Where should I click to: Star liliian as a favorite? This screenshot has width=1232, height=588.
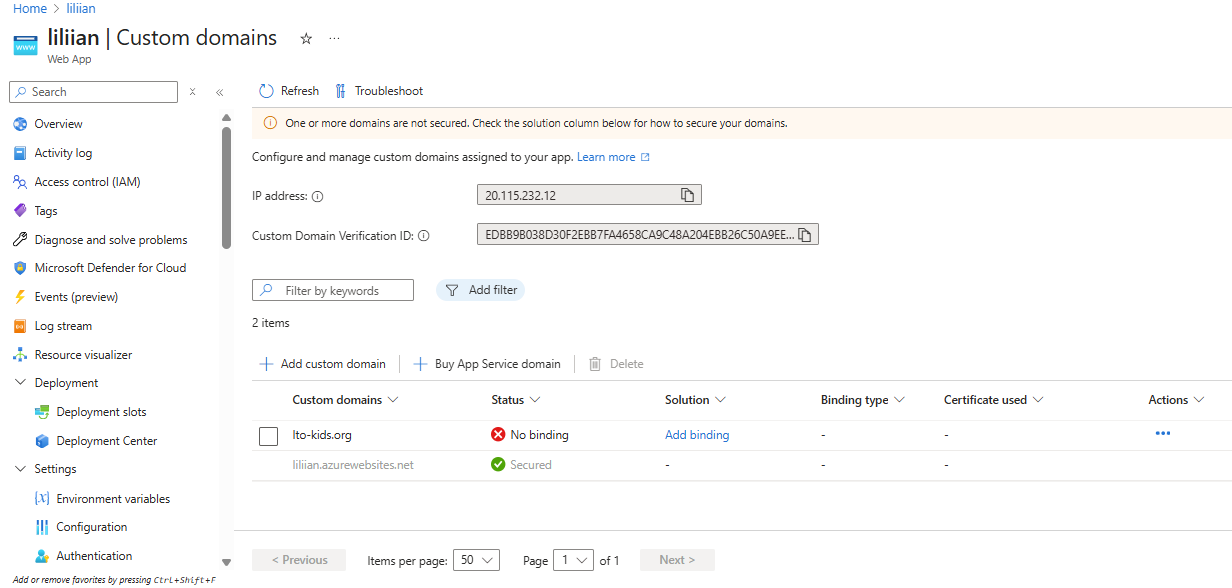(x=306, y=38)
